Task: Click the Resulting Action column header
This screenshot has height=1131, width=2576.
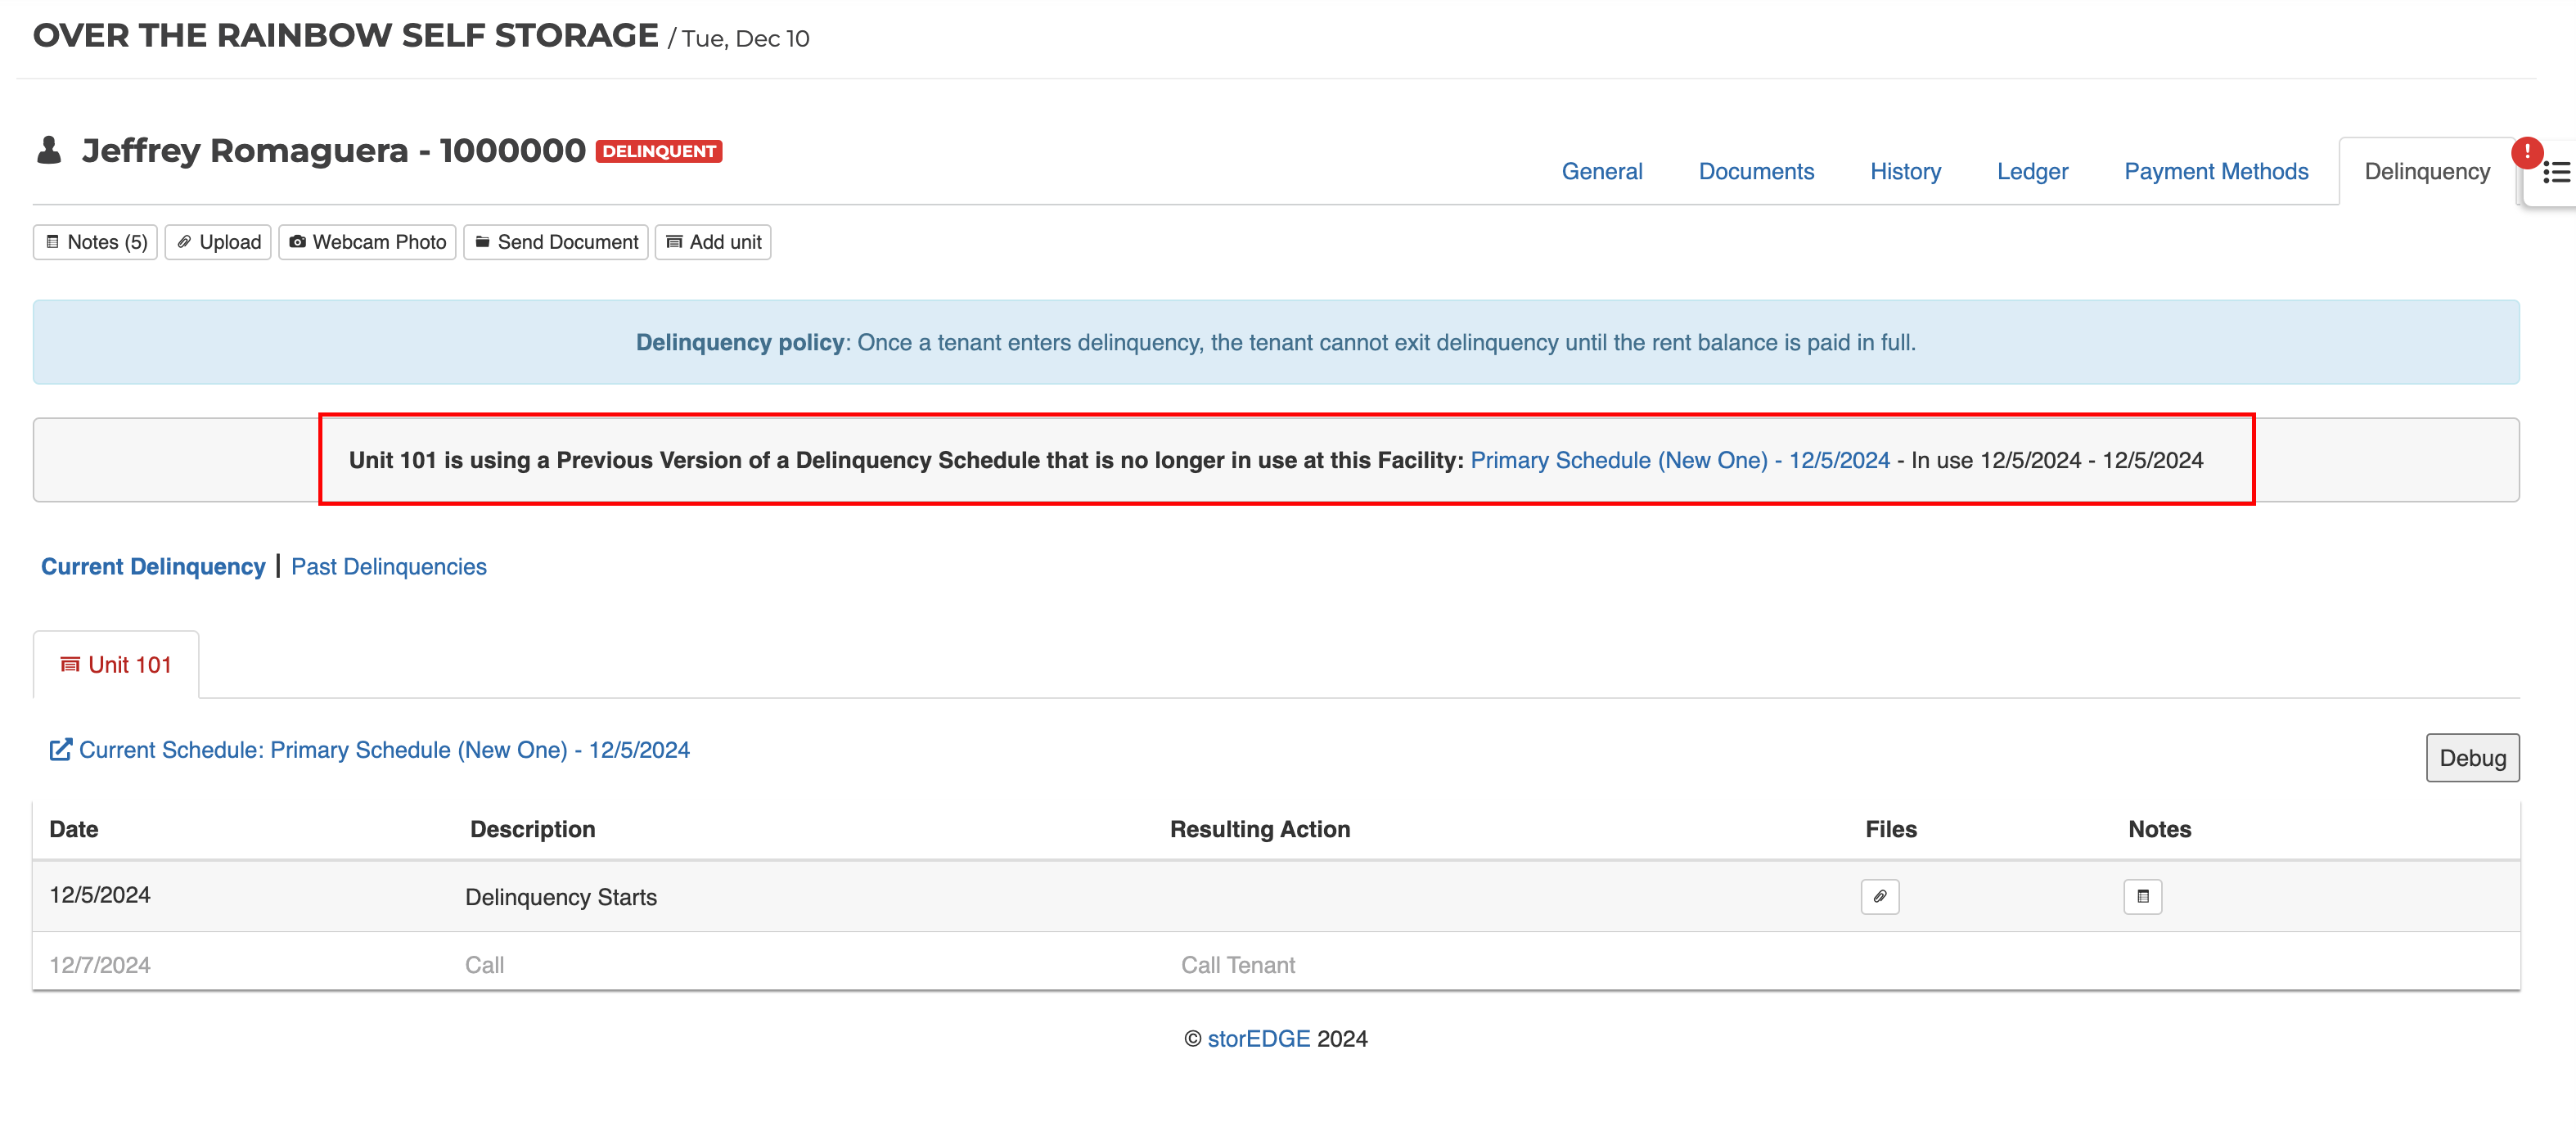Action: (1260, 829)
